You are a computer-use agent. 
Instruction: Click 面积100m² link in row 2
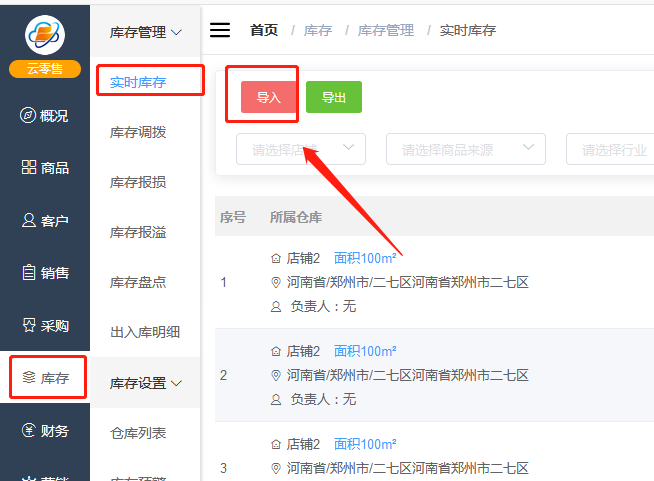365,351
